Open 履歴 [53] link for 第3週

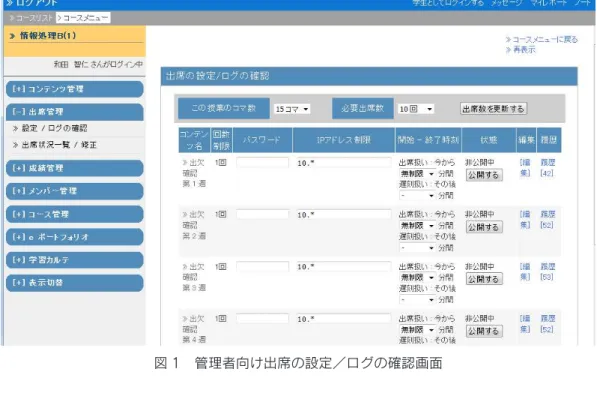[548, 272]
